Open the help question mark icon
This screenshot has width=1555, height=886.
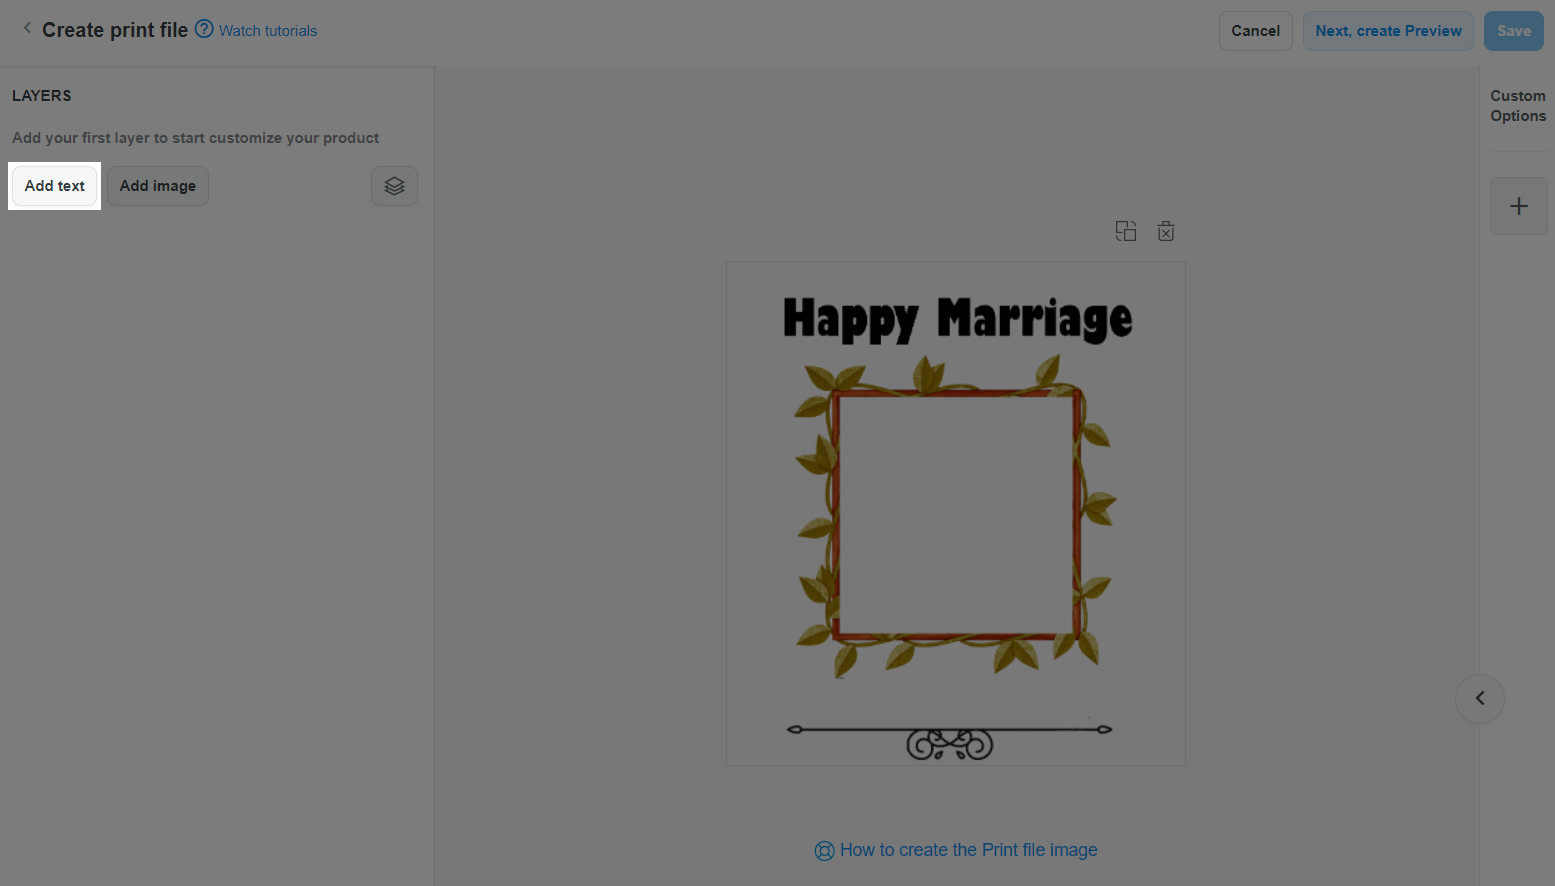204,29
